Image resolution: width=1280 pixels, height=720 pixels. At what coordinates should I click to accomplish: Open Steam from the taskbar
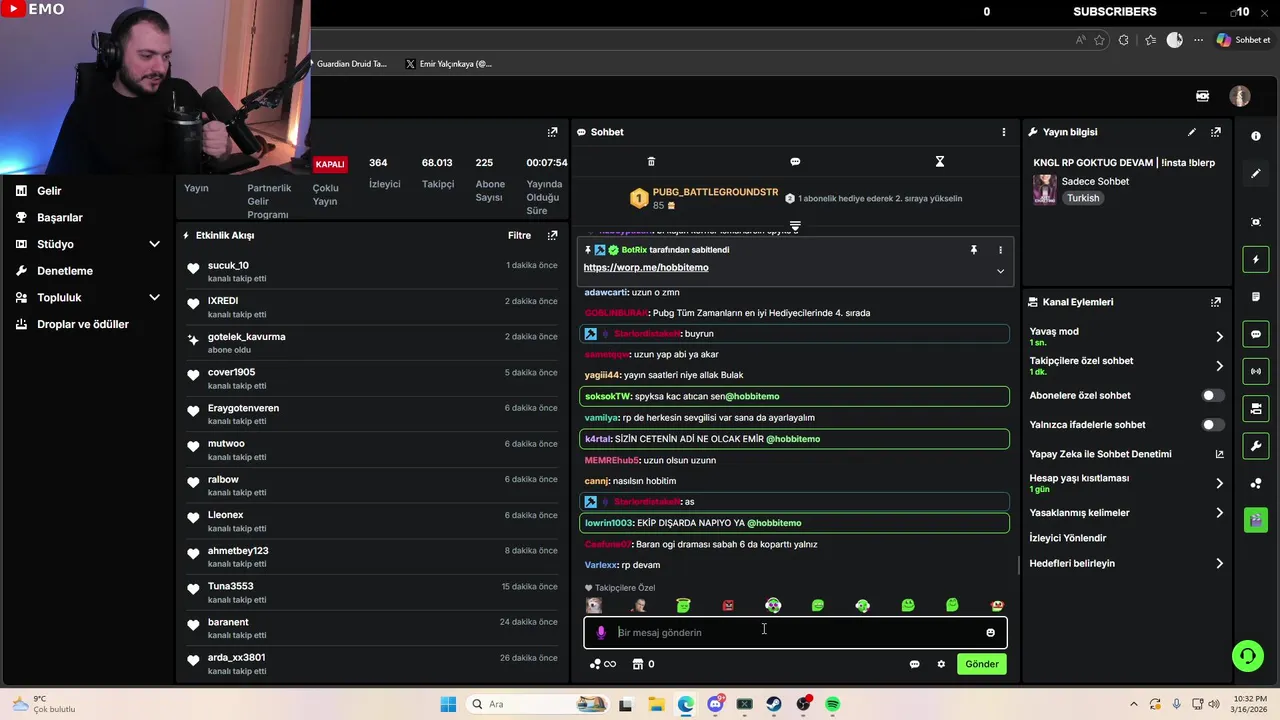coord(774,704)
